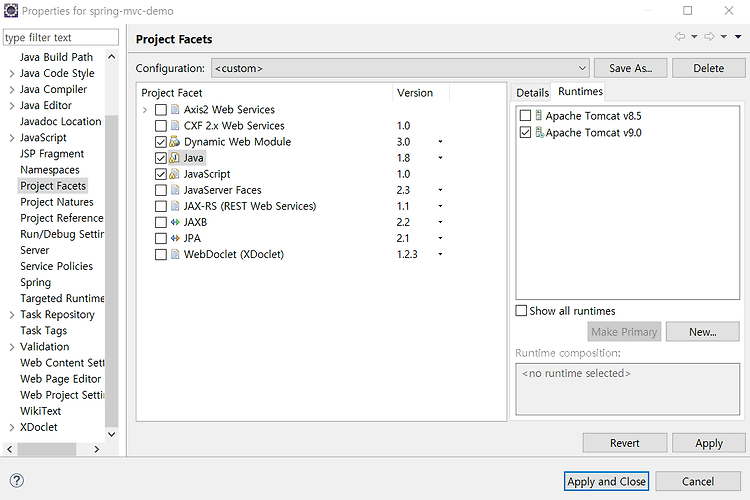This screenshot has height=500, width=750.
Task: Select Project Natures in sidebar
Action: [56, 202]
